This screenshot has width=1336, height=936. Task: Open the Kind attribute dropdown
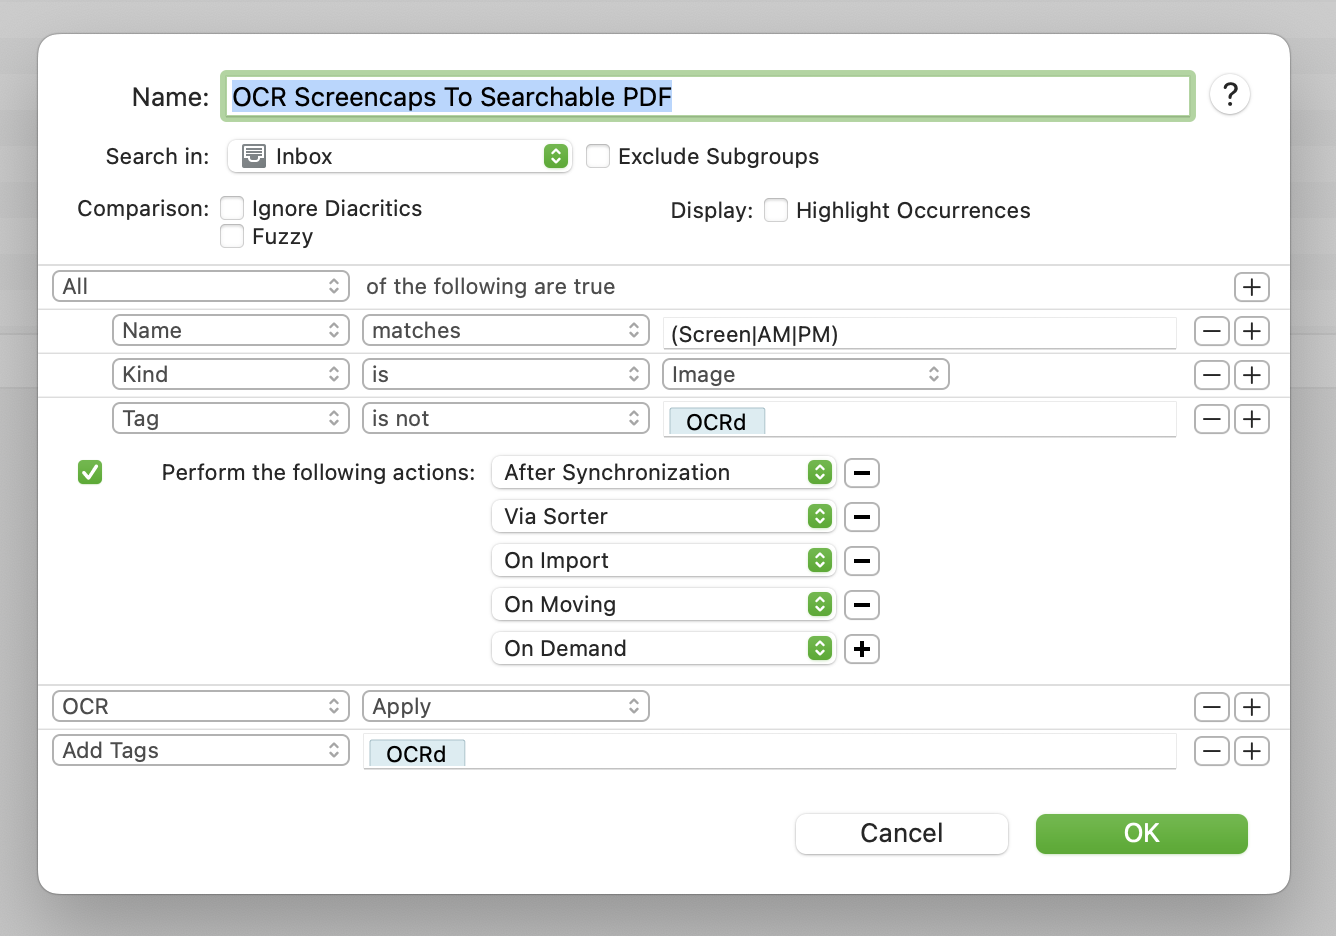point(230,375)
